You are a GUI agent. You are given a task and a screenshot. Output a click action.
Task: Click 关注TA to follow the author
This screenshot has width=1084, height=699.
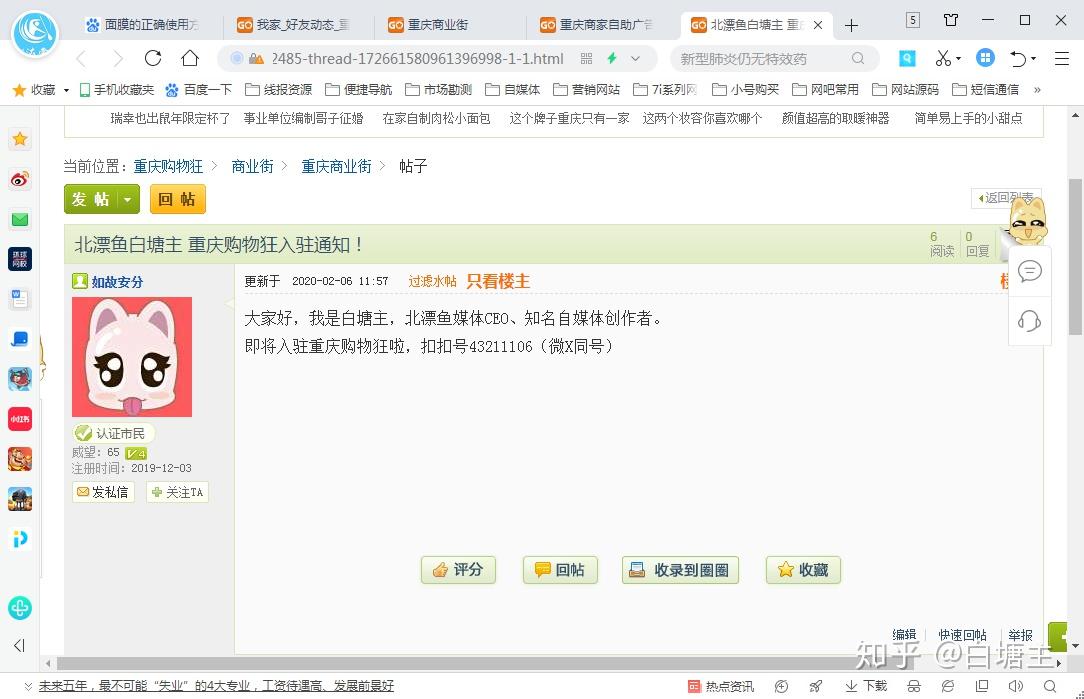point(178,492)
